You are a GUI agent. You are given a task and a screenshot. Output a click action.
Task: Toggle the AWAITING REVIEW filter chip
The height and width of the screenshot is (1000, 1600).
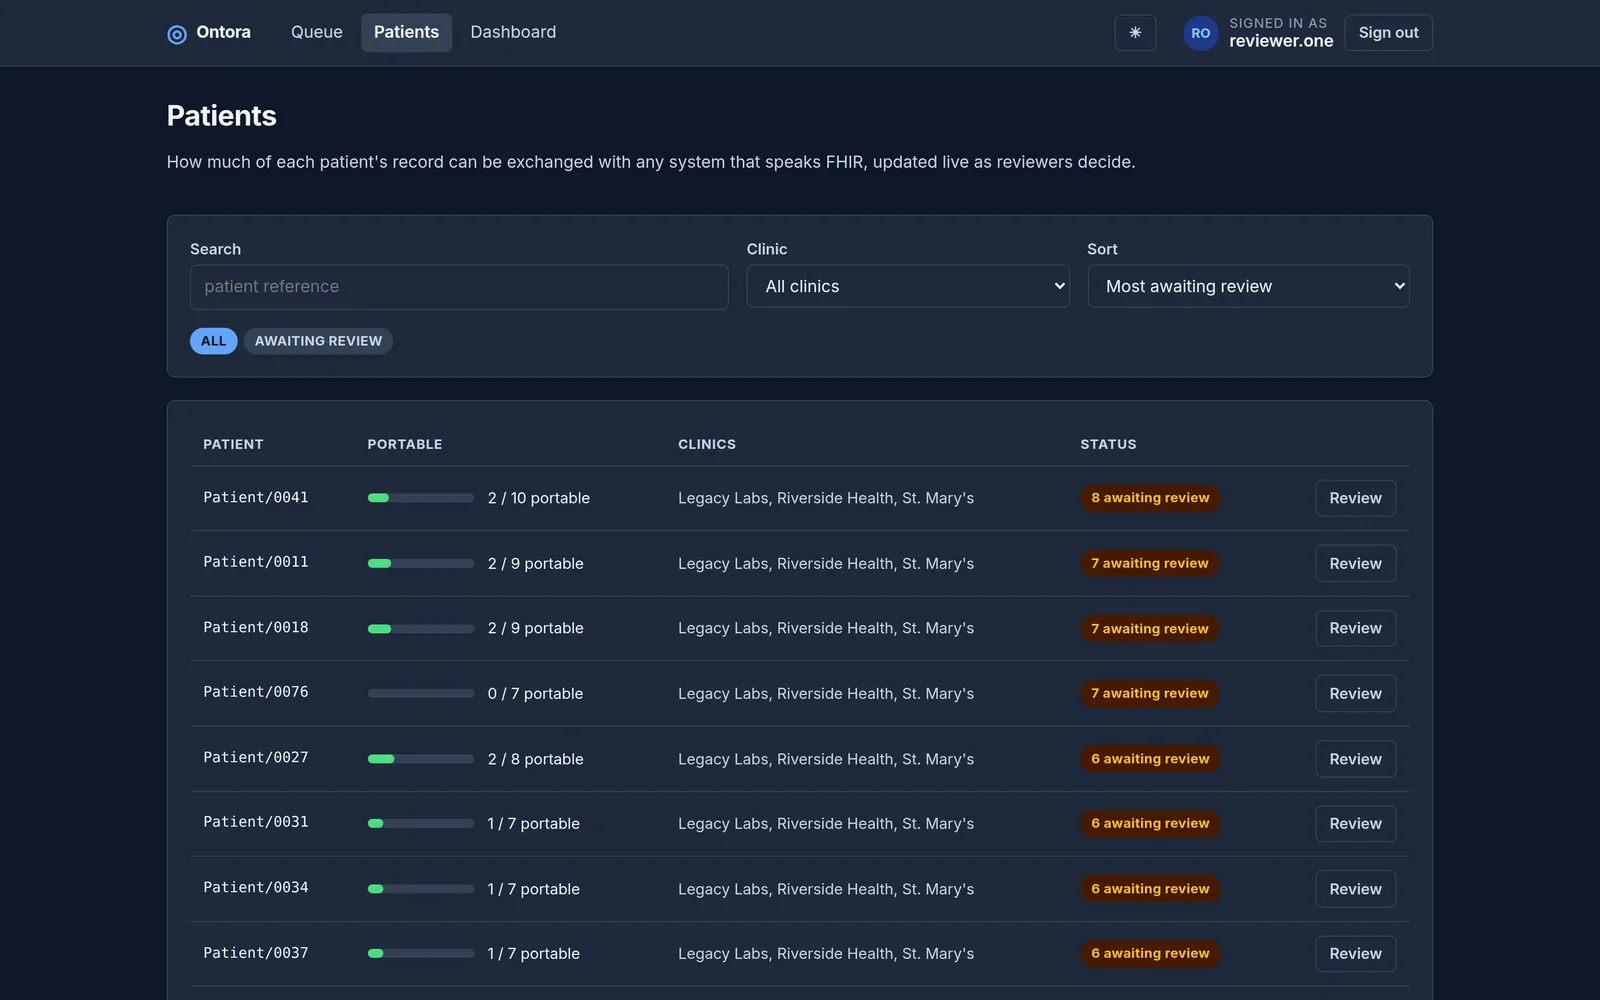coord(318,341)
